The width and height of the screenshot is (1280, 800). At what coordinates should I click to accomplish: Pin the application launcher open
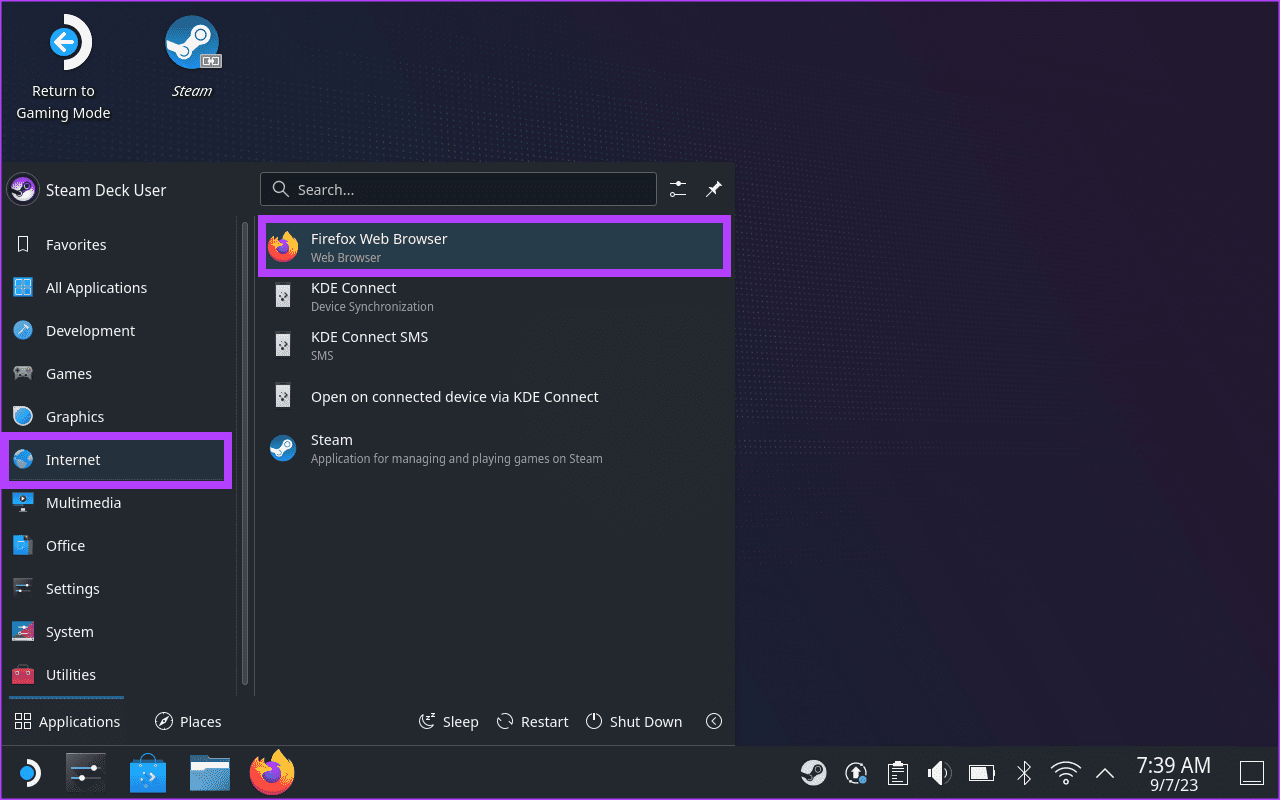click(x=713, y=189)
